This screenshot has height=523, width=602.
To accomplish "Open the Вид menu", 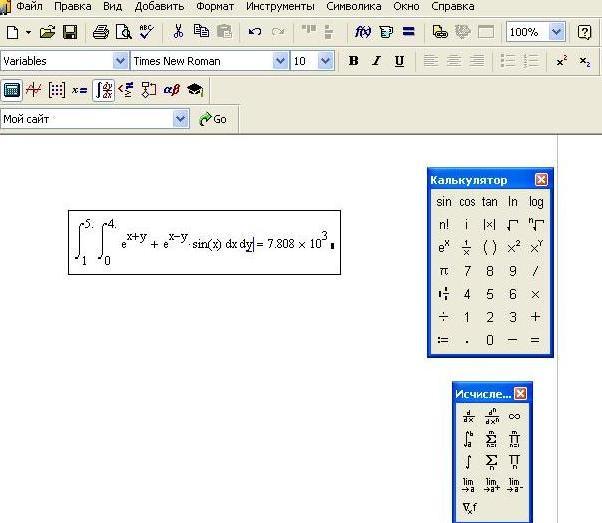I will coord(112,7).
